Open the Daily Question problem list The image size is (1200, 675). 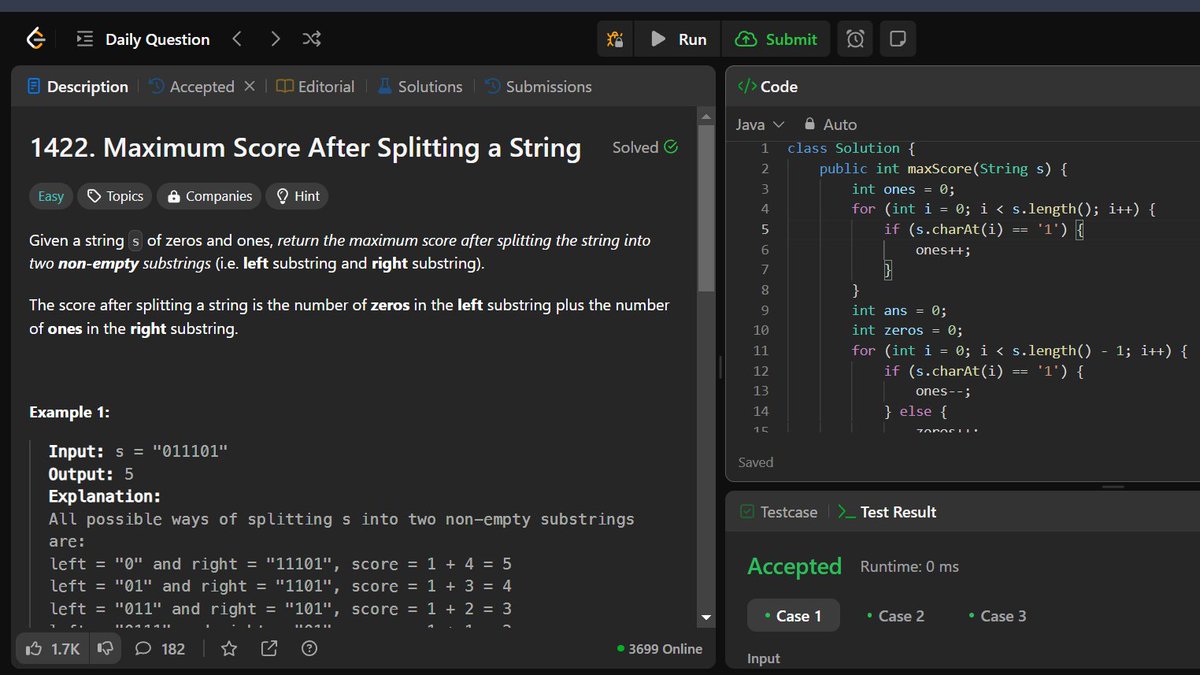coord(143,39)
